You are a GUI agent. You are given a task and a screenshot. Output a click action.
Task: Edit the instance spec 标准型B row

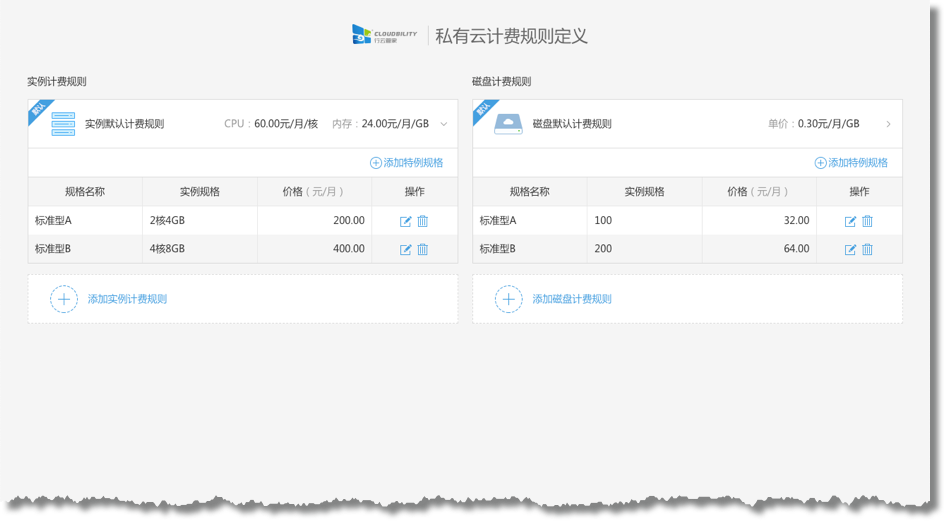406,249
